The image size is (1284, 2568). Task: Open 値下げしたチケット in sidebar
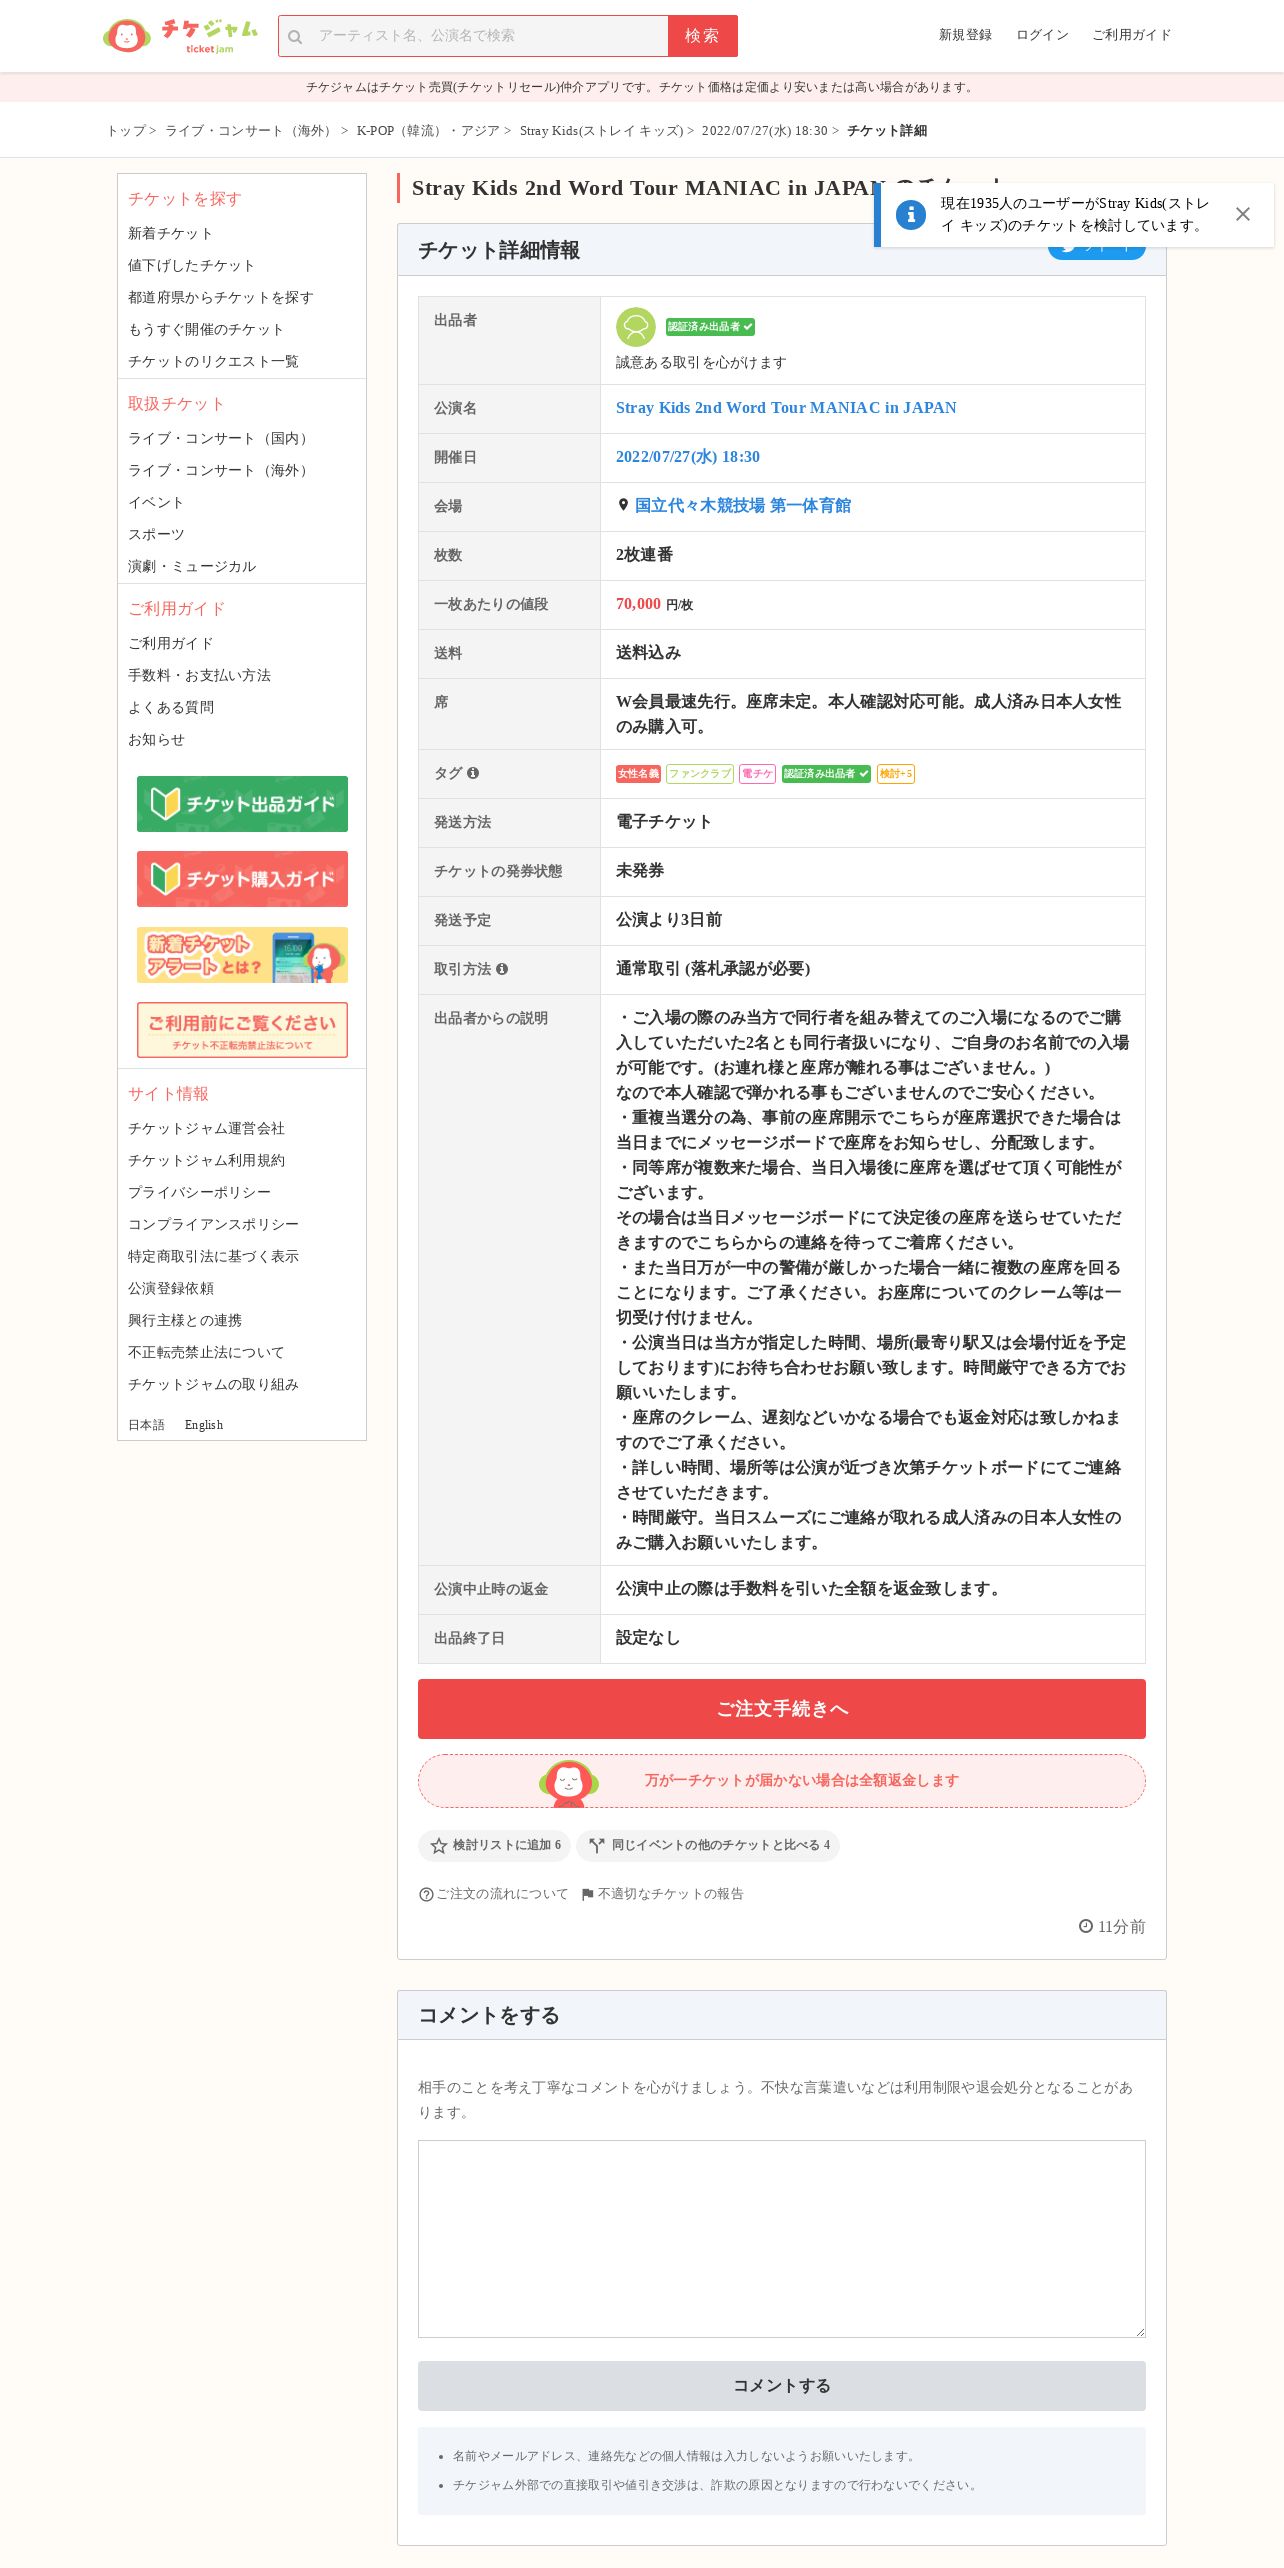[x=191, y=266]
